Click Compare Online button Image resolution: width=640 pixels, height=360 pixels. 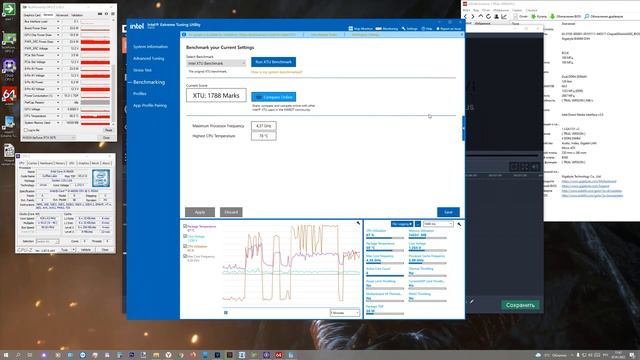(x=273, y=97)
